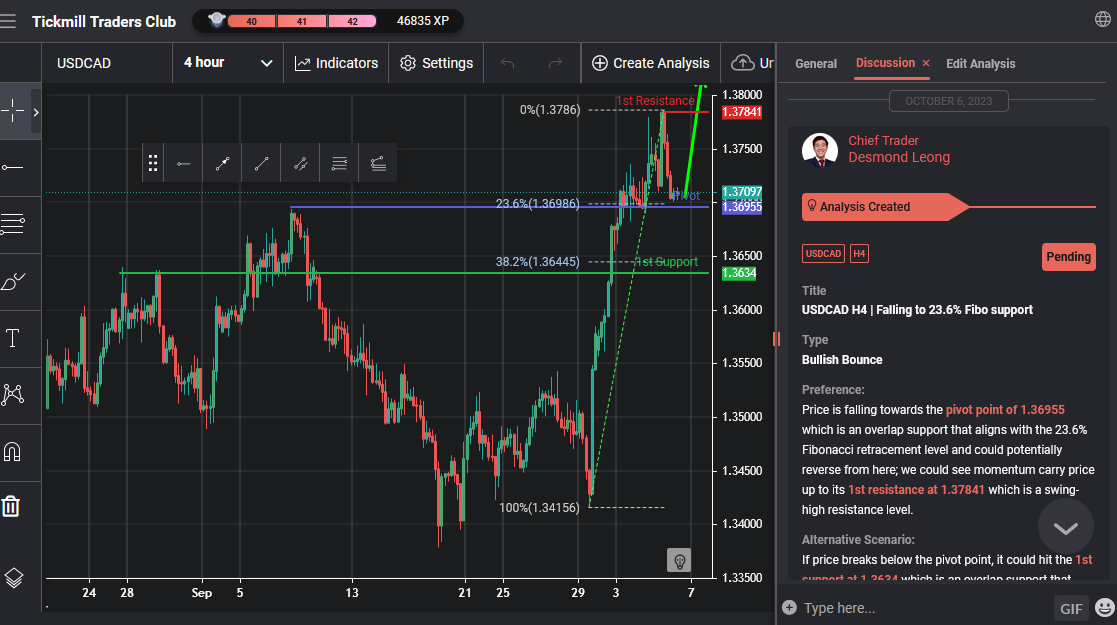Viewport: 1117px width, 625px height.
Task: Open the layers object tree icon
Action: (x=14, y=577)
